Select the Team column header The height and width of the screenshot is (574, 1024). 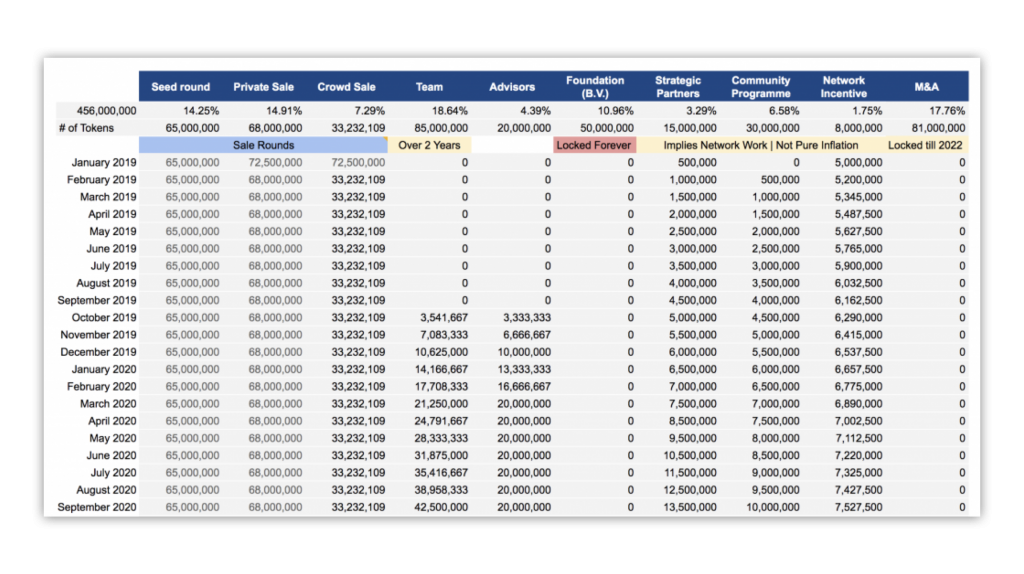(429, 87)
